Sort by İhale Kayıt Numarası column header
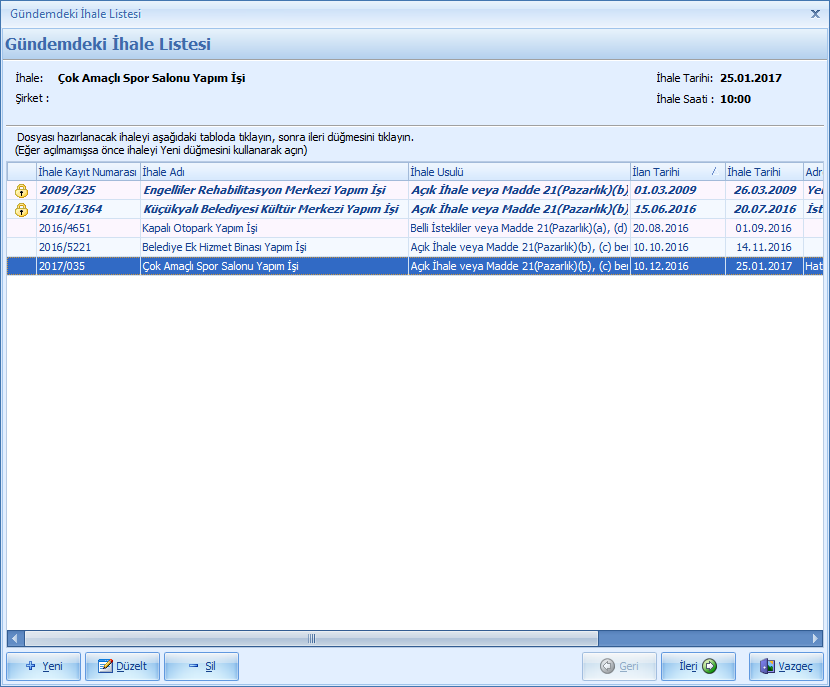 (x=87, y=172)
